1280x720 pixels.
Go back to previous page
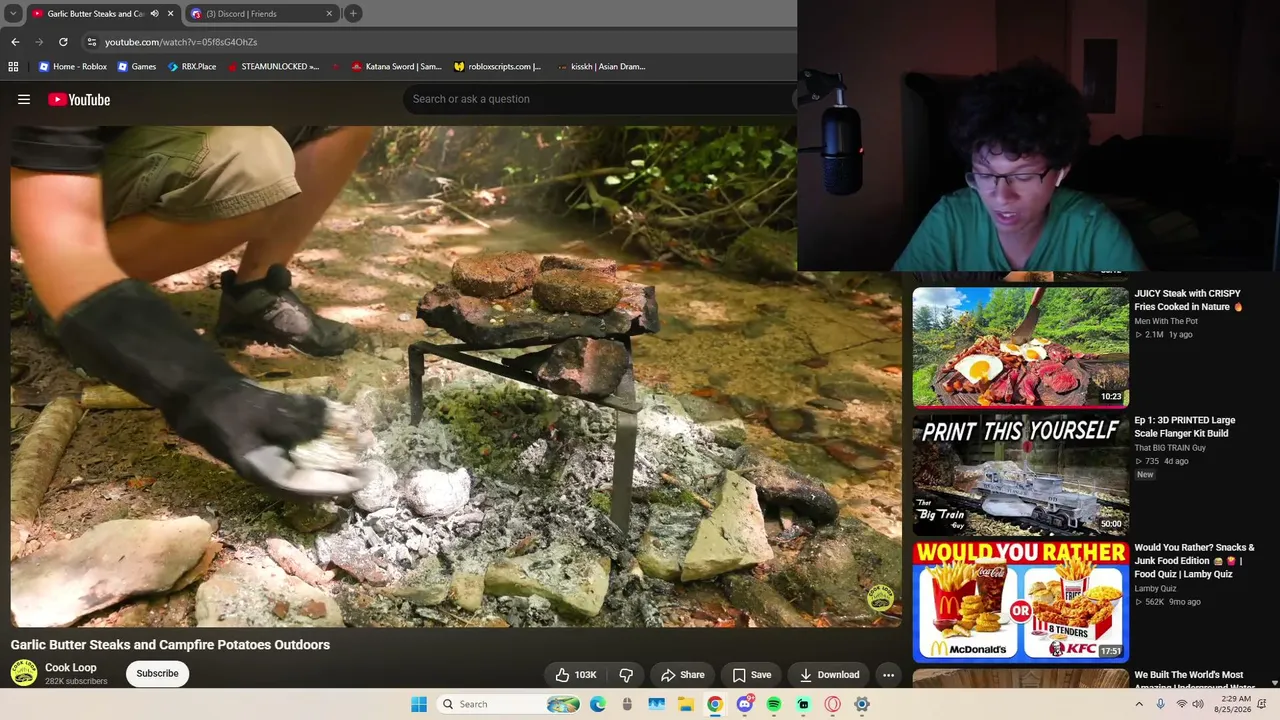[x=15, y=42]
